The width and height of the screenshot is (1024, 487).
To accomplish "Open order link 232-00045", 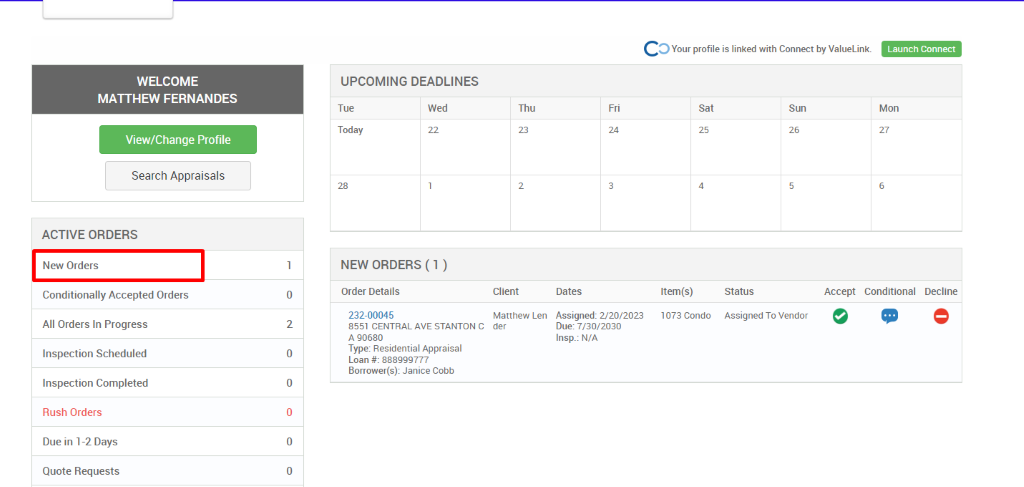I will click(x=371, y=315).
